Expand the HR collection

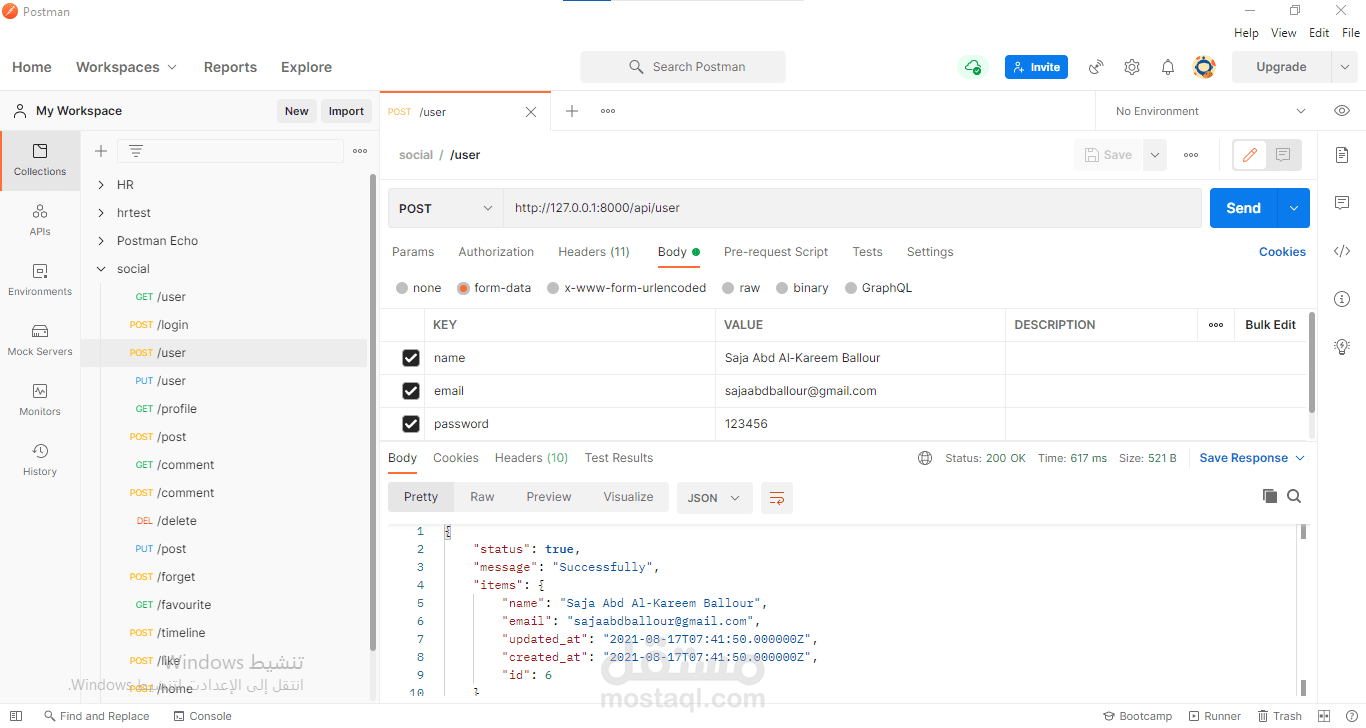click(x=101, y=185)
